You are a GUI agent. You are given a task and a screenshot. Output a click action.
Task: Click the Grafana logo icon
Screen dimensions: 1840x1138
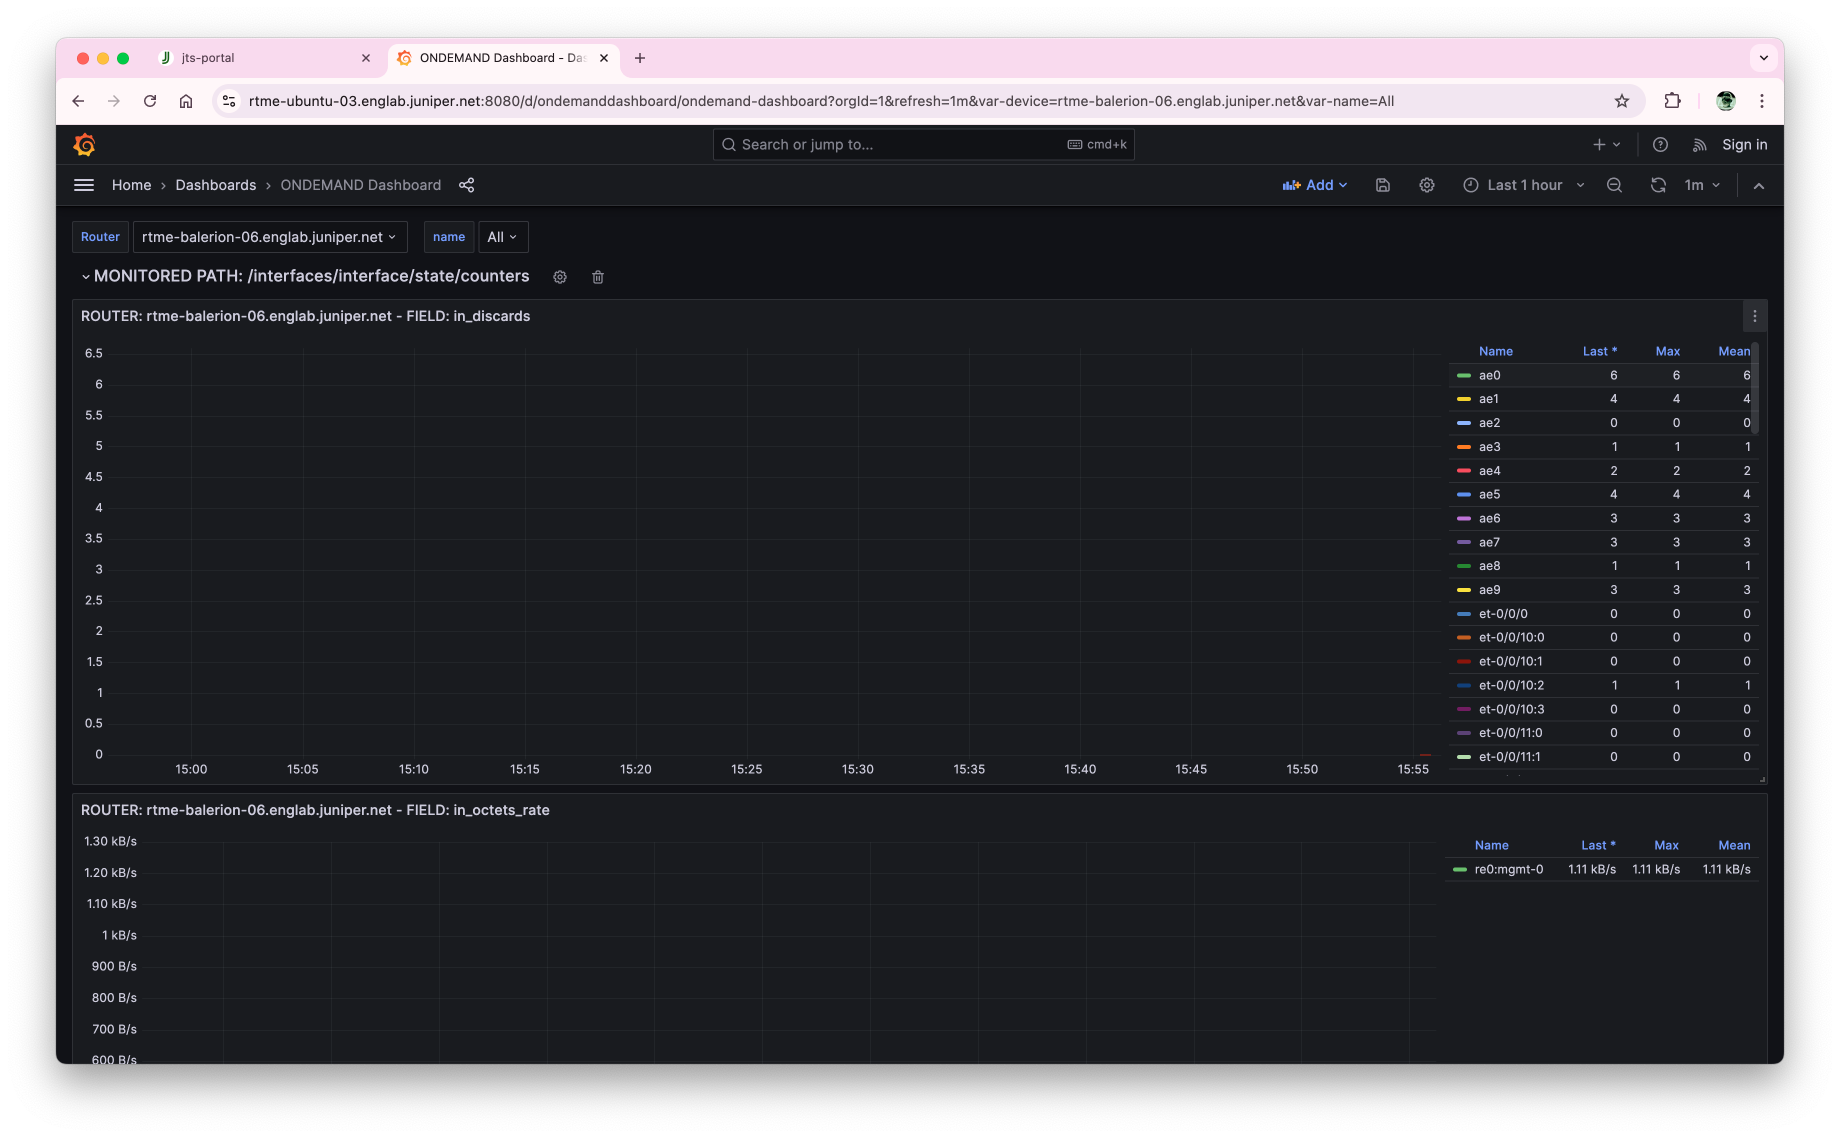click(85, 145)
